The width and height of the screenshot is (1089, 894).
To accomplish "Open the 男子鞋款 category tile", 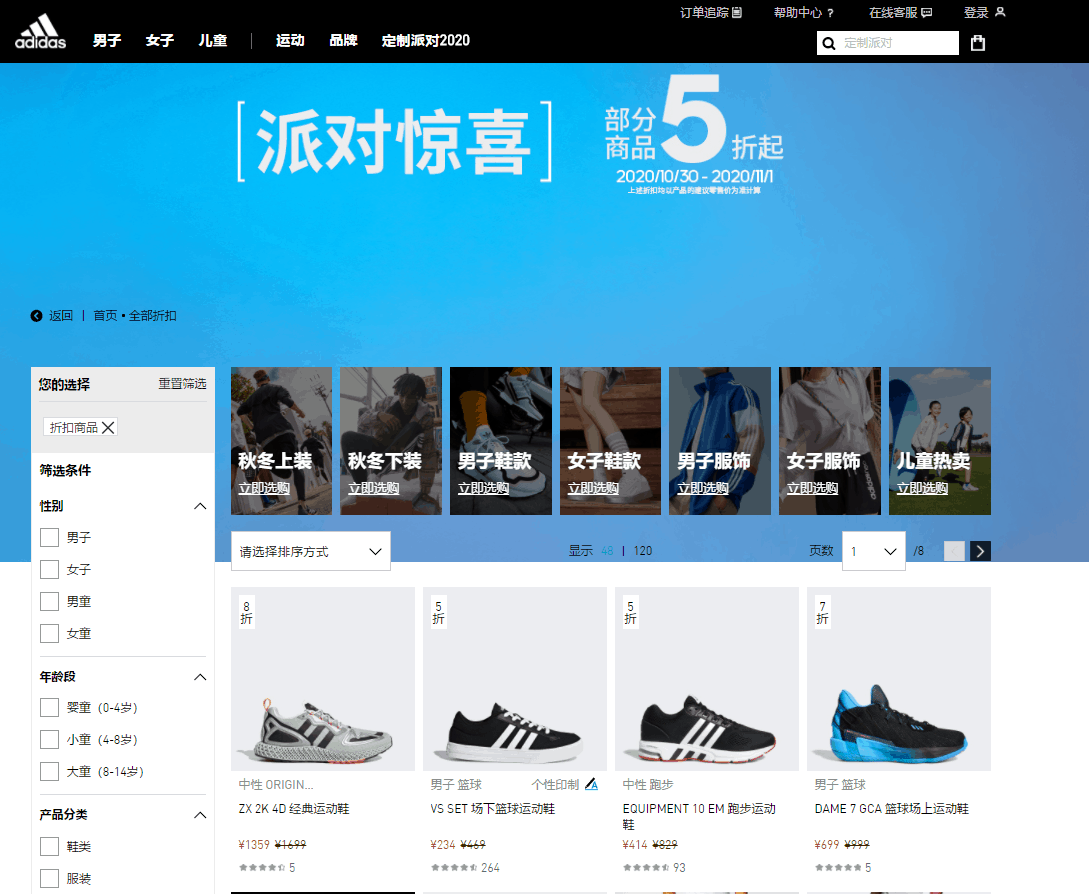I will (501, 441).
